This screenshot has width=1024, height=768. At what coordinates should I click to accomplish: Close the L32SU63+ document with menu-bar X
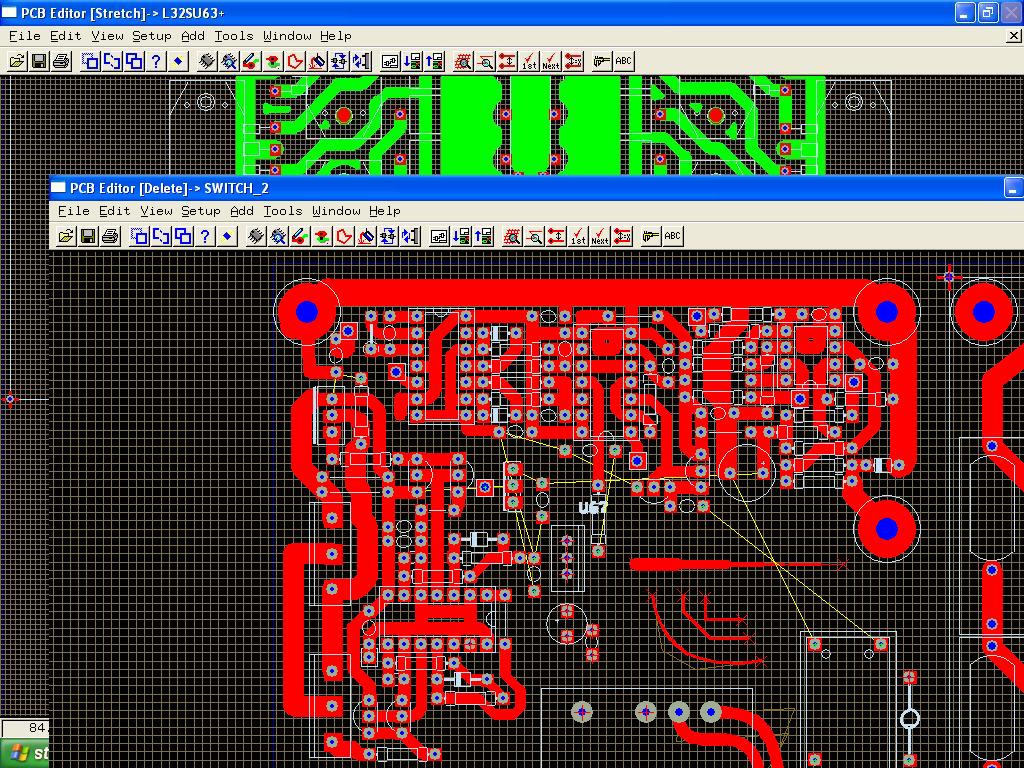[1014, 37]
